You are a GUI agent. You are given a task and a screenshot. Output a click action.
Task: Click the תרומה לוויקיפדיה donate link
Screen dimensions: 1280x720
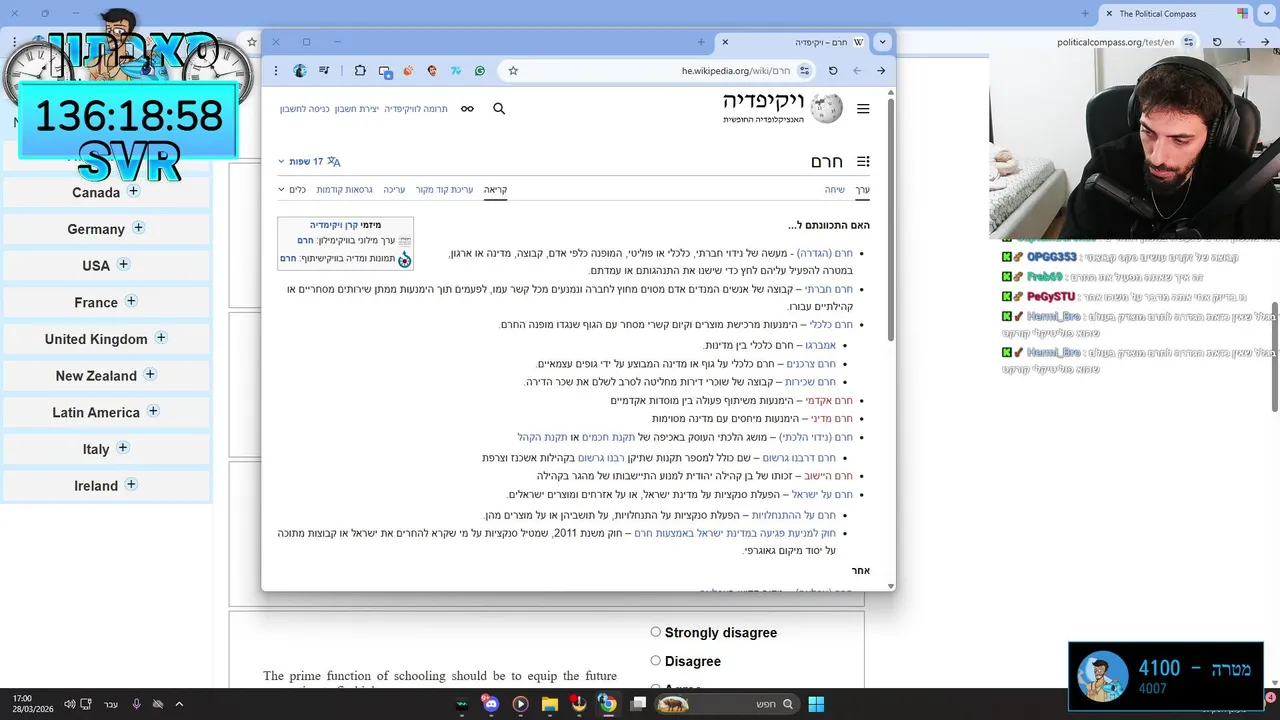(416, 108)
